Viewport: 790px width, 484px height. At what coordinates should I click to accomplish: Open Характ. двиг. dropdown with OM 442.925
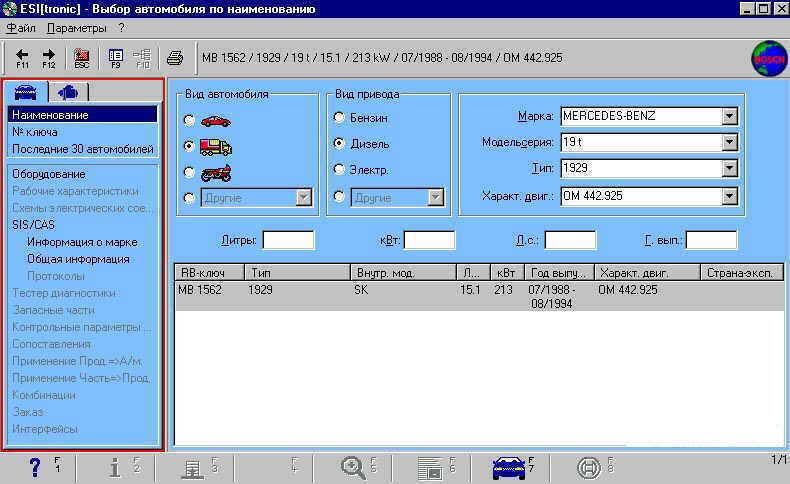[729, 196]
